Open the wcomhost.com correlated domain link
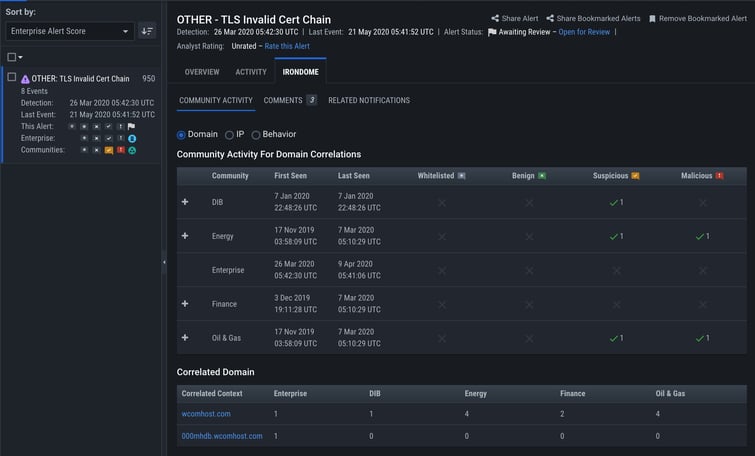755x456 pixels. point(206,414)
